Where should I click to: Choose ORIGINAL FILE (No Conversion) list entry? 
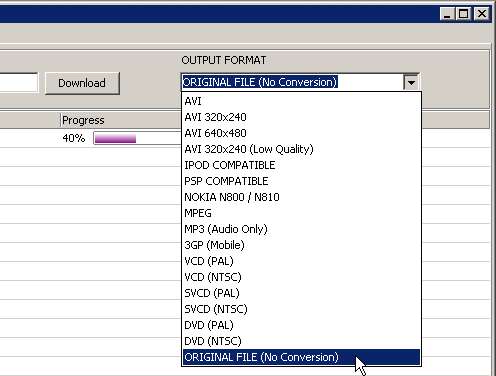coord(301,357)
